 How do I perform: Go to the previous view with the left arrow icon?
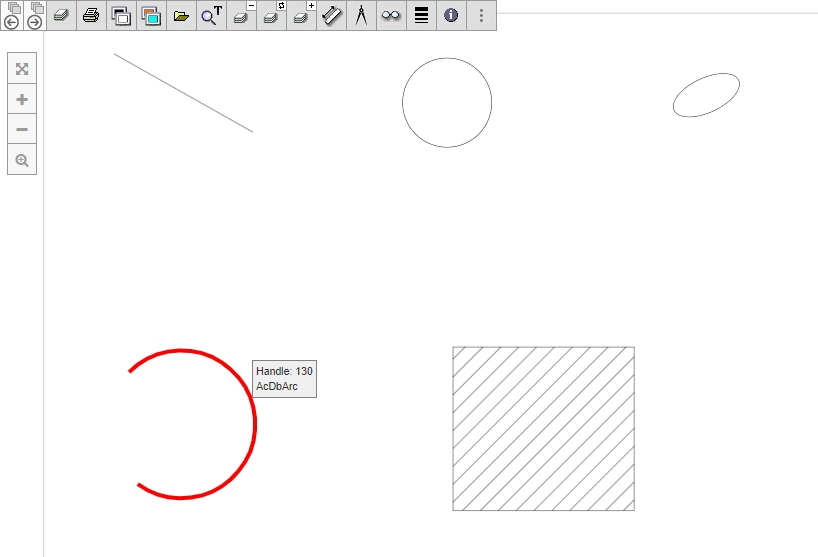11,15
